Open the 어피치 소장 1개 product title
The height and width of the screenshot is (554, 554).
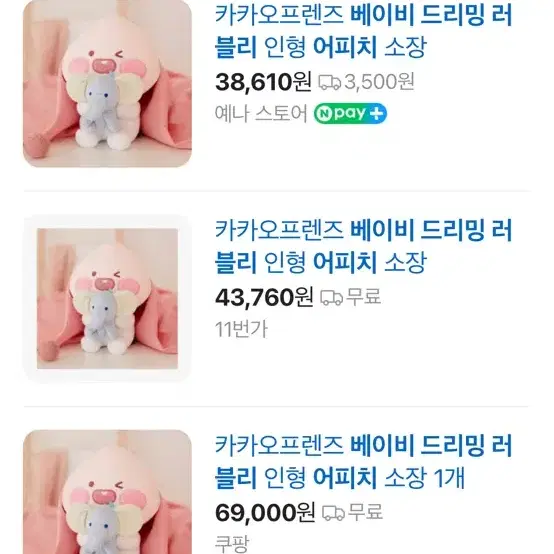coord(364,461)
